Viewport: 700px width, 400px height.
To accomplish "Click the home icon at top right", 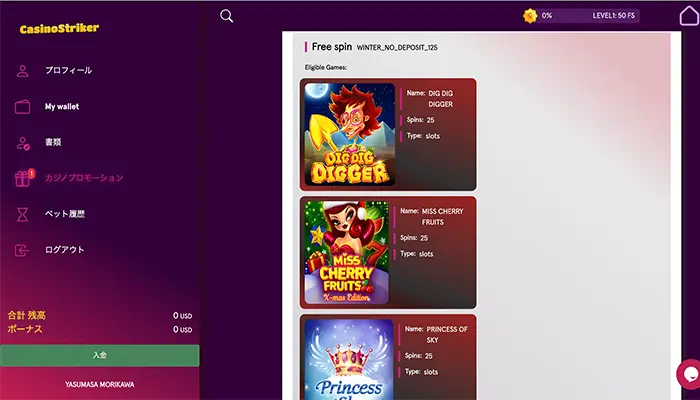I will click(x=689, y=16).
